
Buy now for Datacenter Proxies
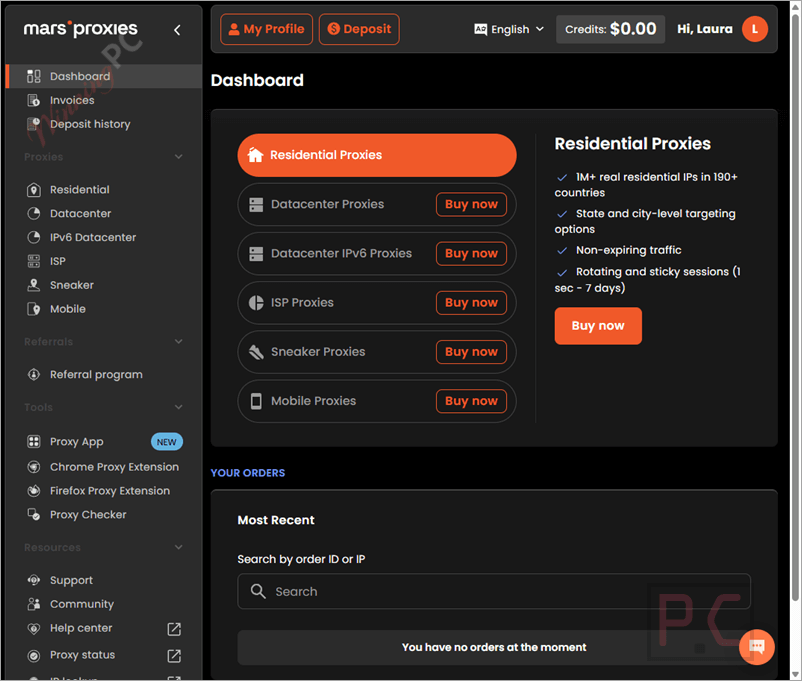click(x=471, y=204)
